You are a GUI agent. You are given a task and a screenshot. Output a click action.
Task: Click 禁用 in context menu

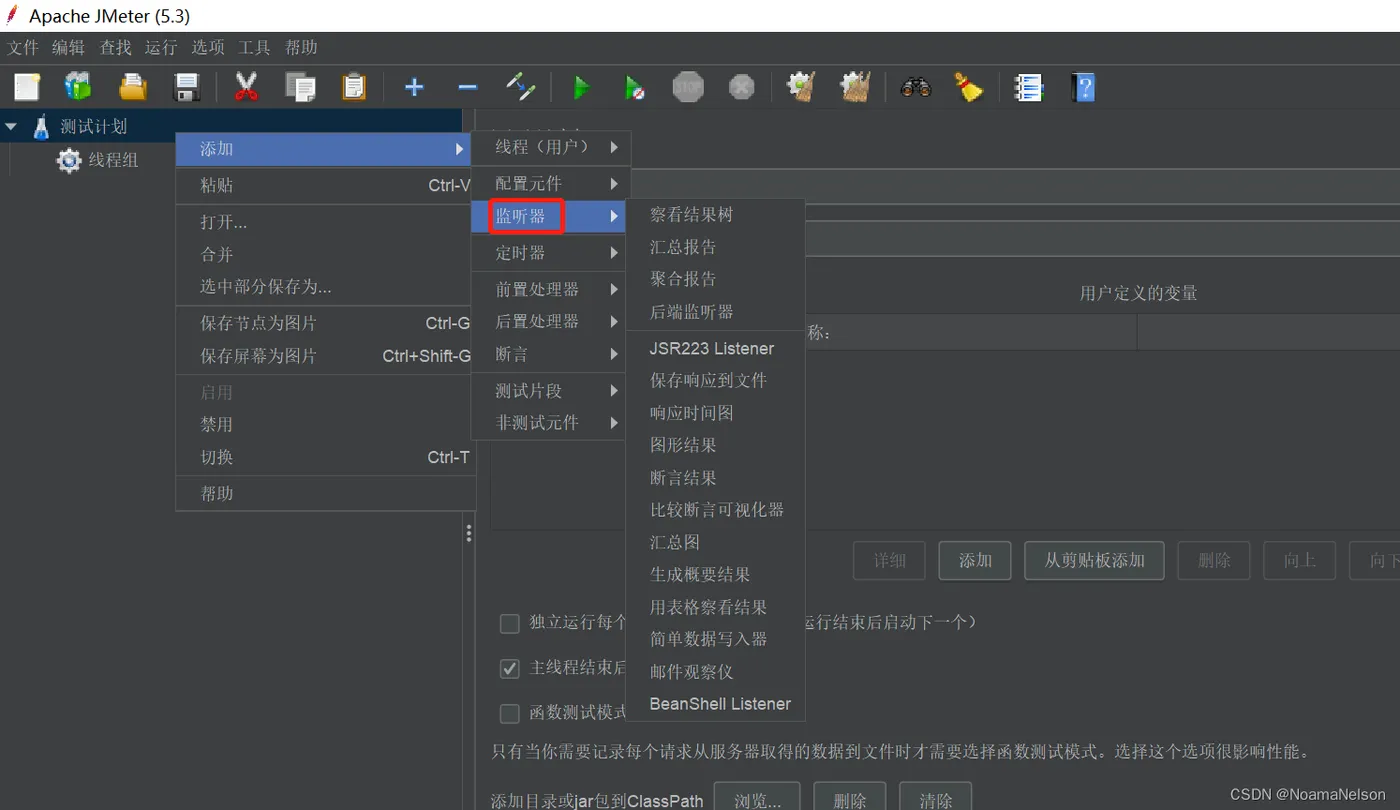coord(325,424)
